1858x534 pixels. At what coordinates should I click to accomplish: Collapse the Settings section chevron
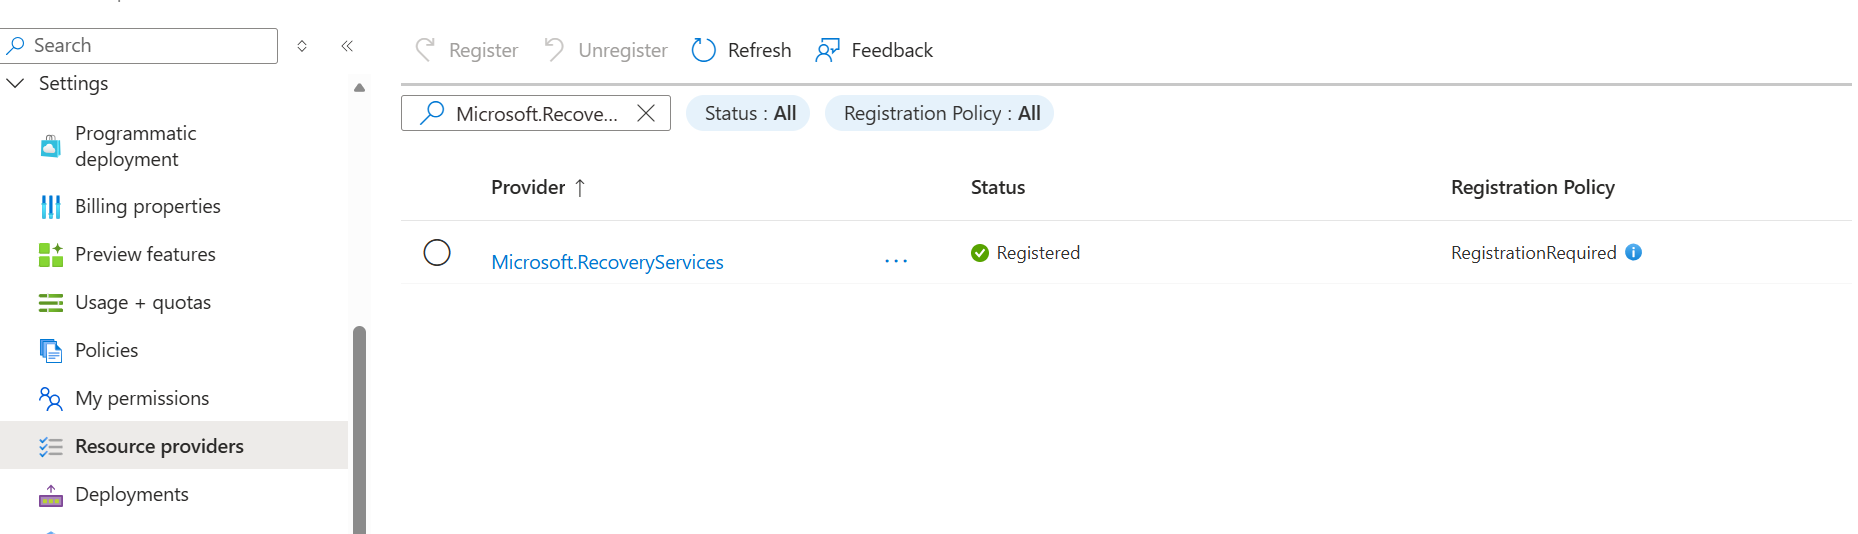tap(15, 83)
